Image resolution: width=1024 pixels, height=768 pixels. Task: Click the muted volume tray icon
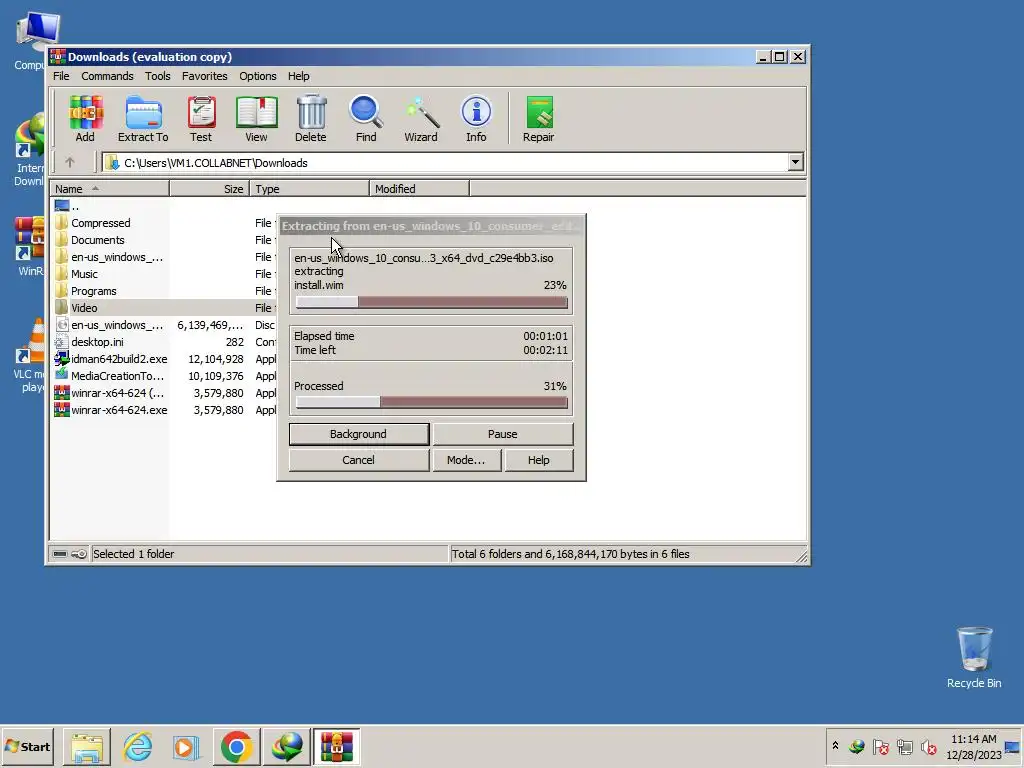928,746
